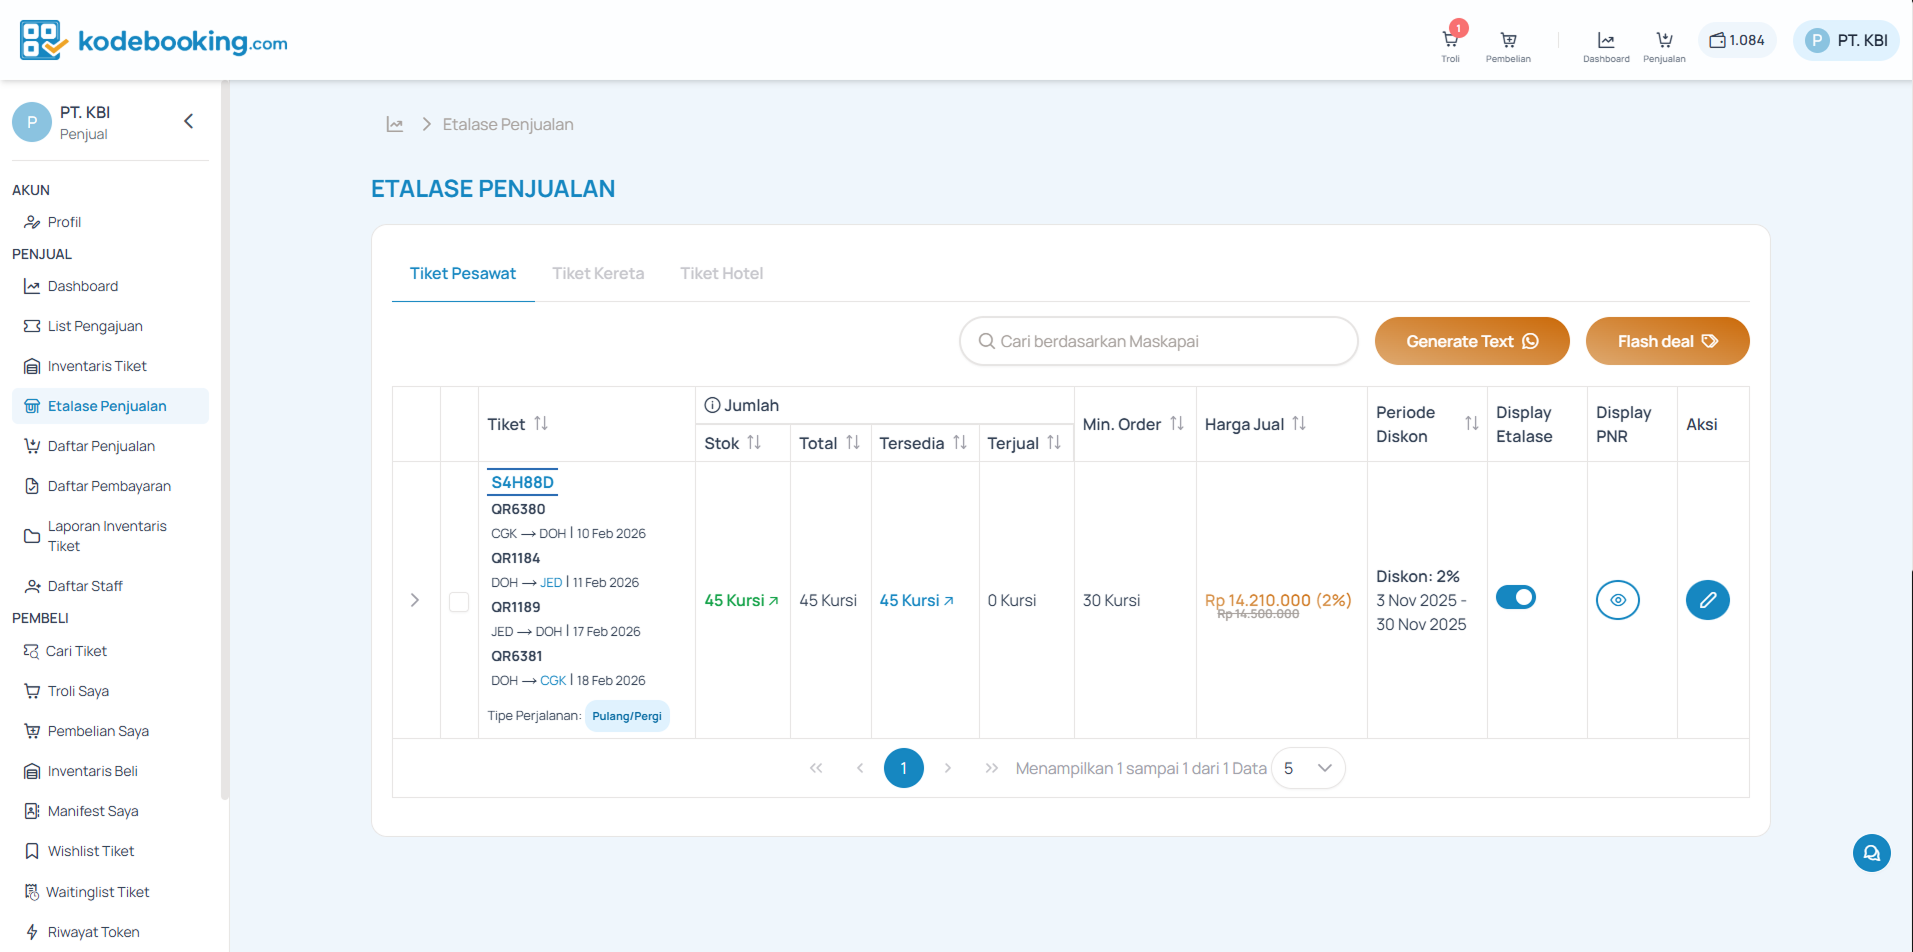Expand the S4H88D ticket row details
Screen dimensions: 1913x952
tap(415, 600)
